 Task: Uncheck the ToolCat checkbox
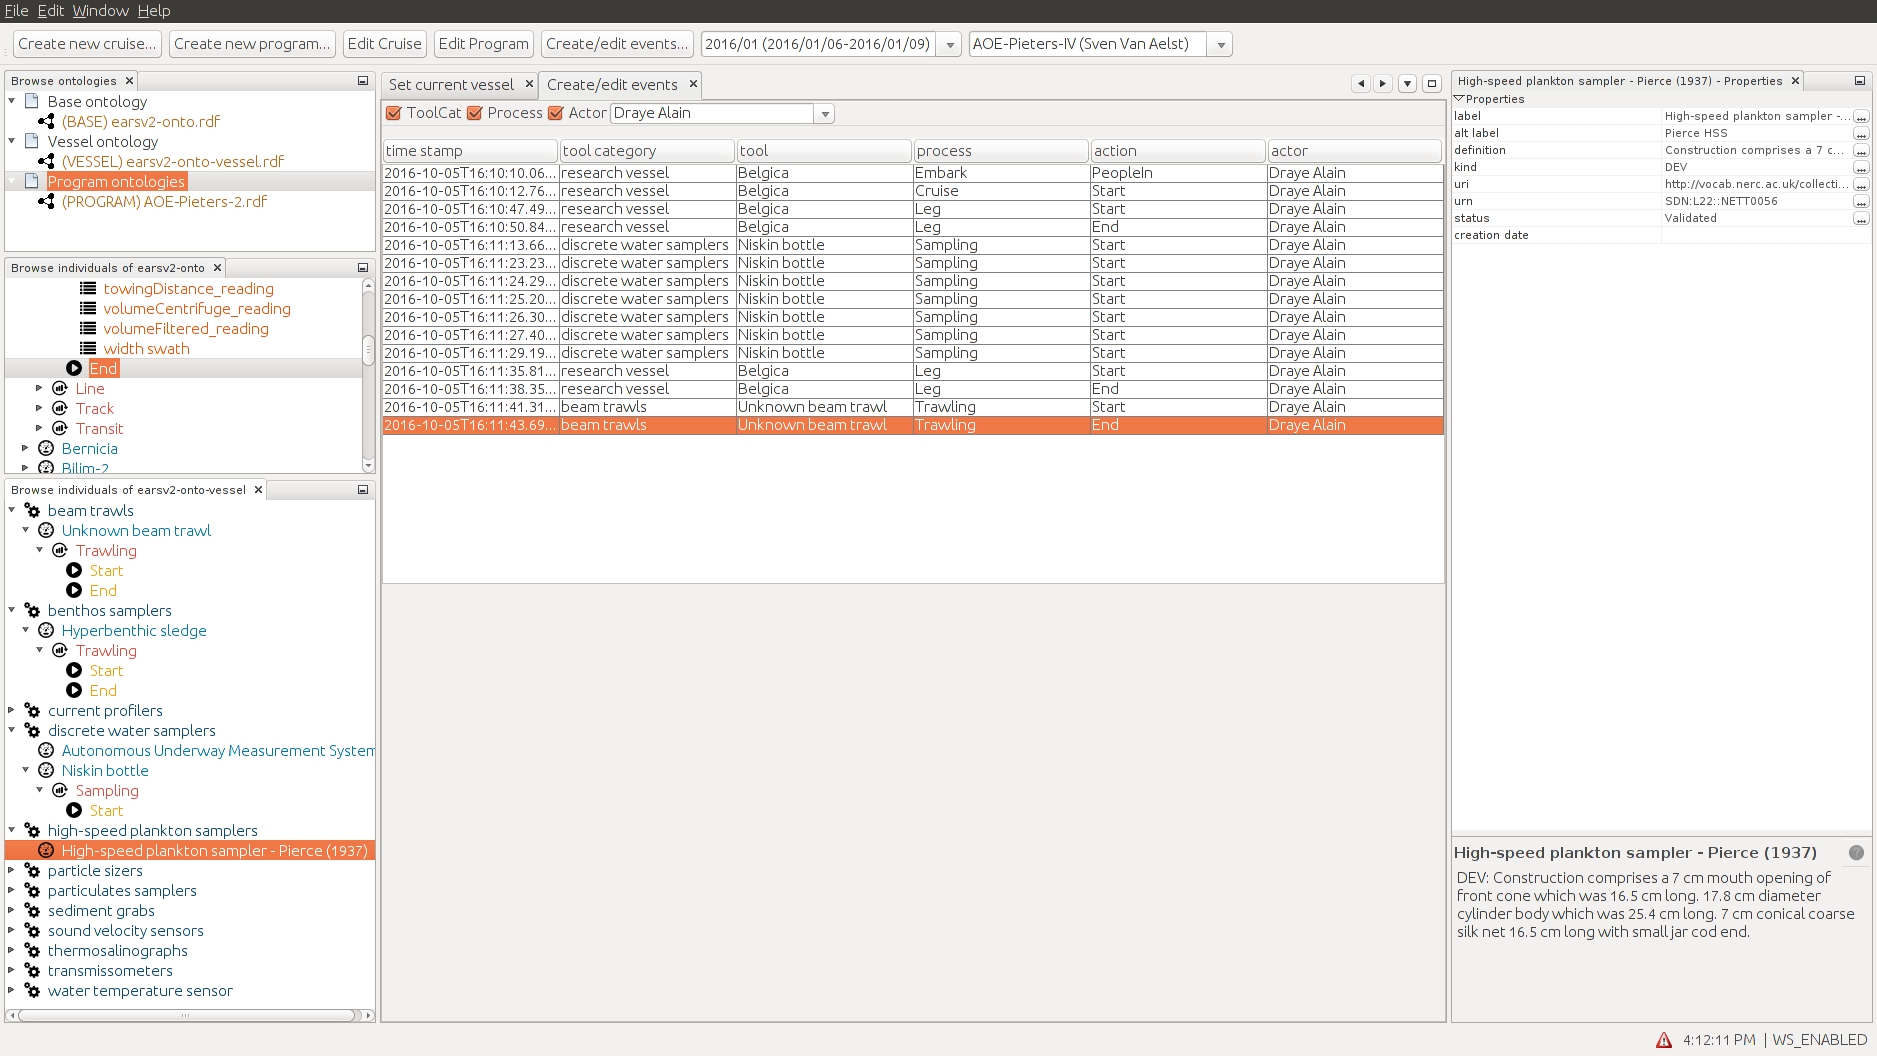pos(394,113)
